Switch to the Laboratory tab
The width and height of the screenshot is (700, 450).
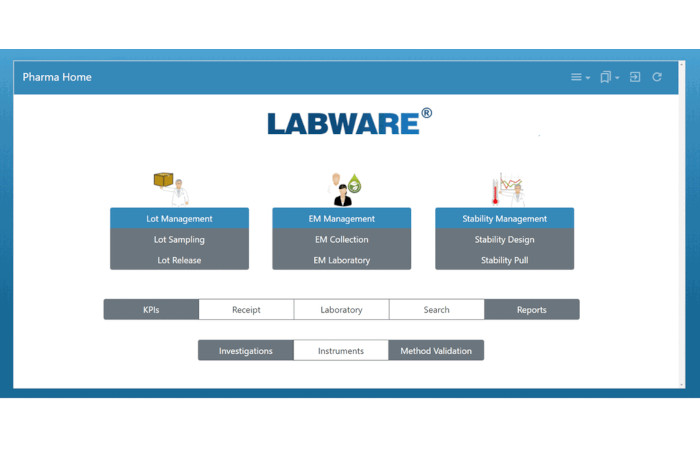pyautogui.click(x=342, y=309)
